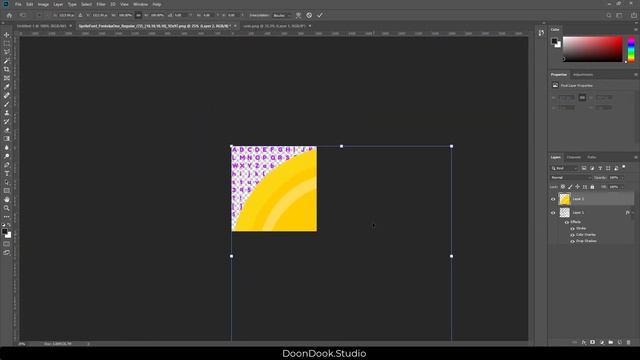The width and height of the screenshot is (640, 360).
Task: Collapse the fx effects list on layer
Action: click(633, 213)
